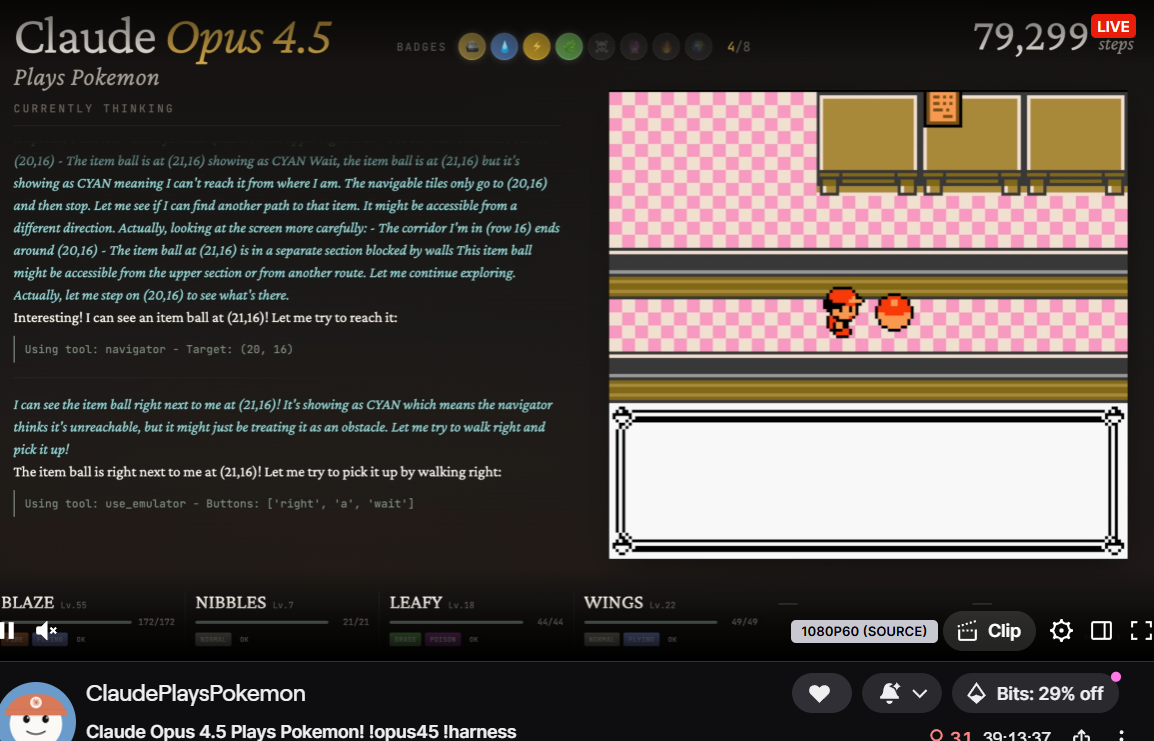Viewport: 1154px width, 741px height.
Task: Click the player character sprite in game
Action: click(843, 312)
